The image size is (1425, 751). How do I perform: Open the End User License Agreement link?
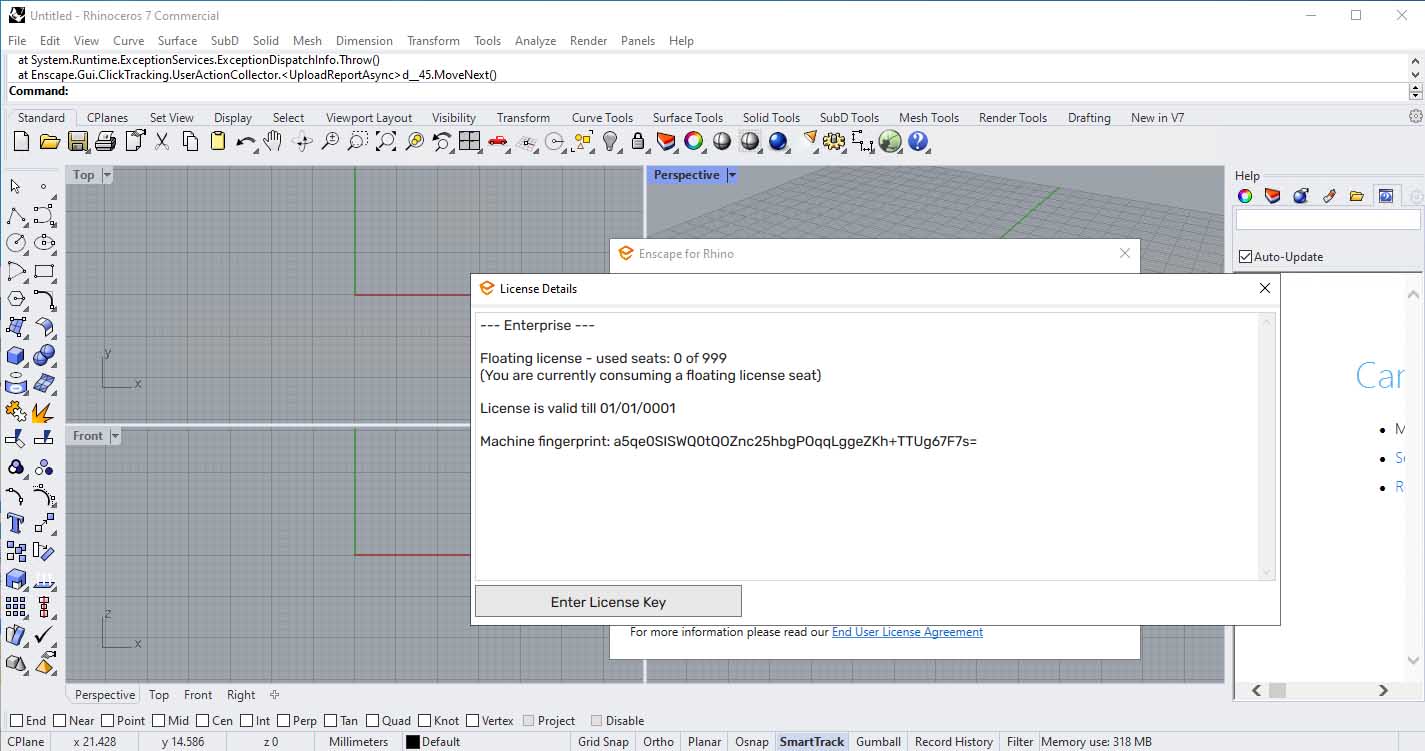coord(907,632)
